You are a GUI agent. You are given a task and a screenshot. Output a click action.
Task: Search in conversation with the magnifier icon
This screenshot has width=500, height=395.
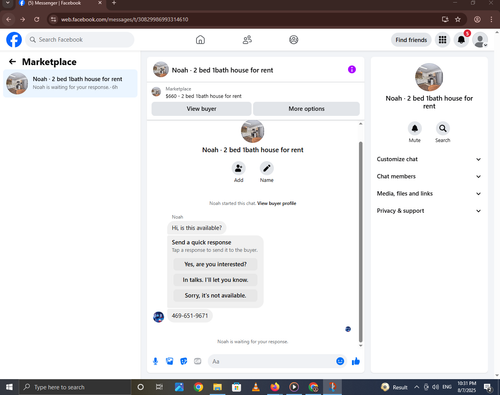(443, 128)
